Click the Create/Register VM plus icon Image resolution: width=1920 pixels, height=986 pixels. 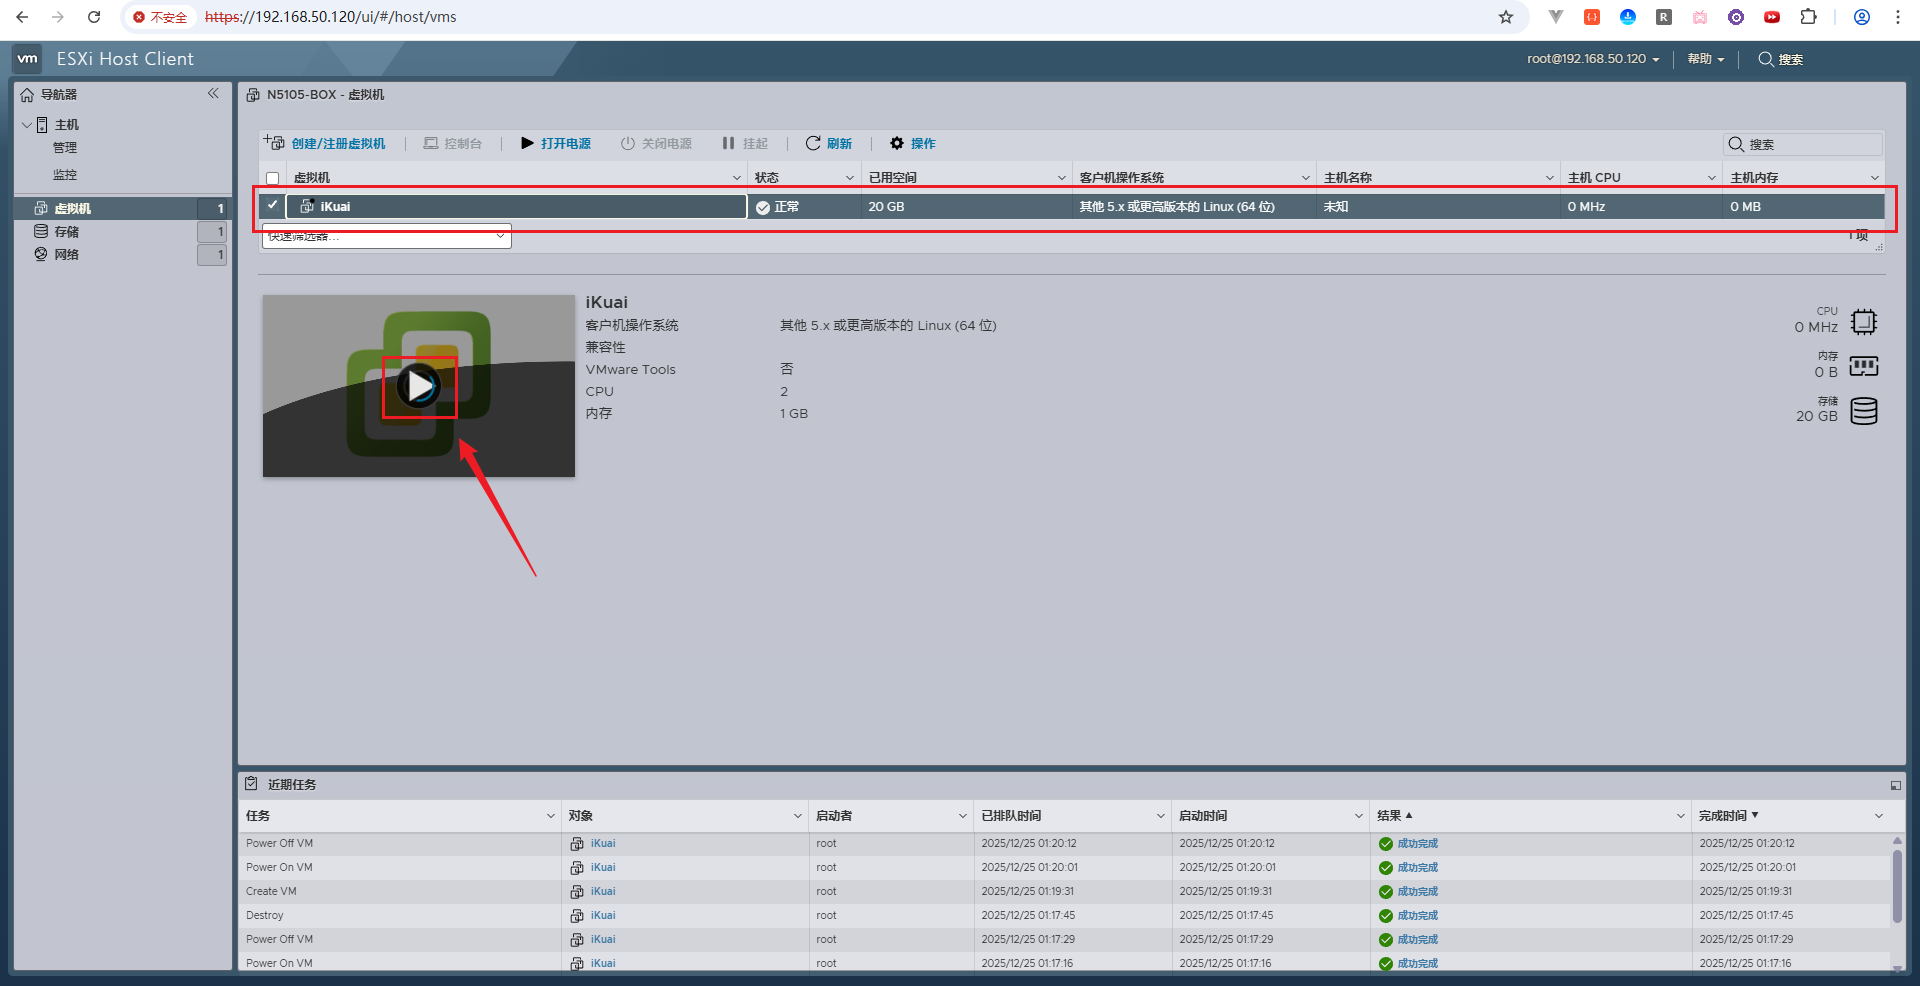click(274, 143)
